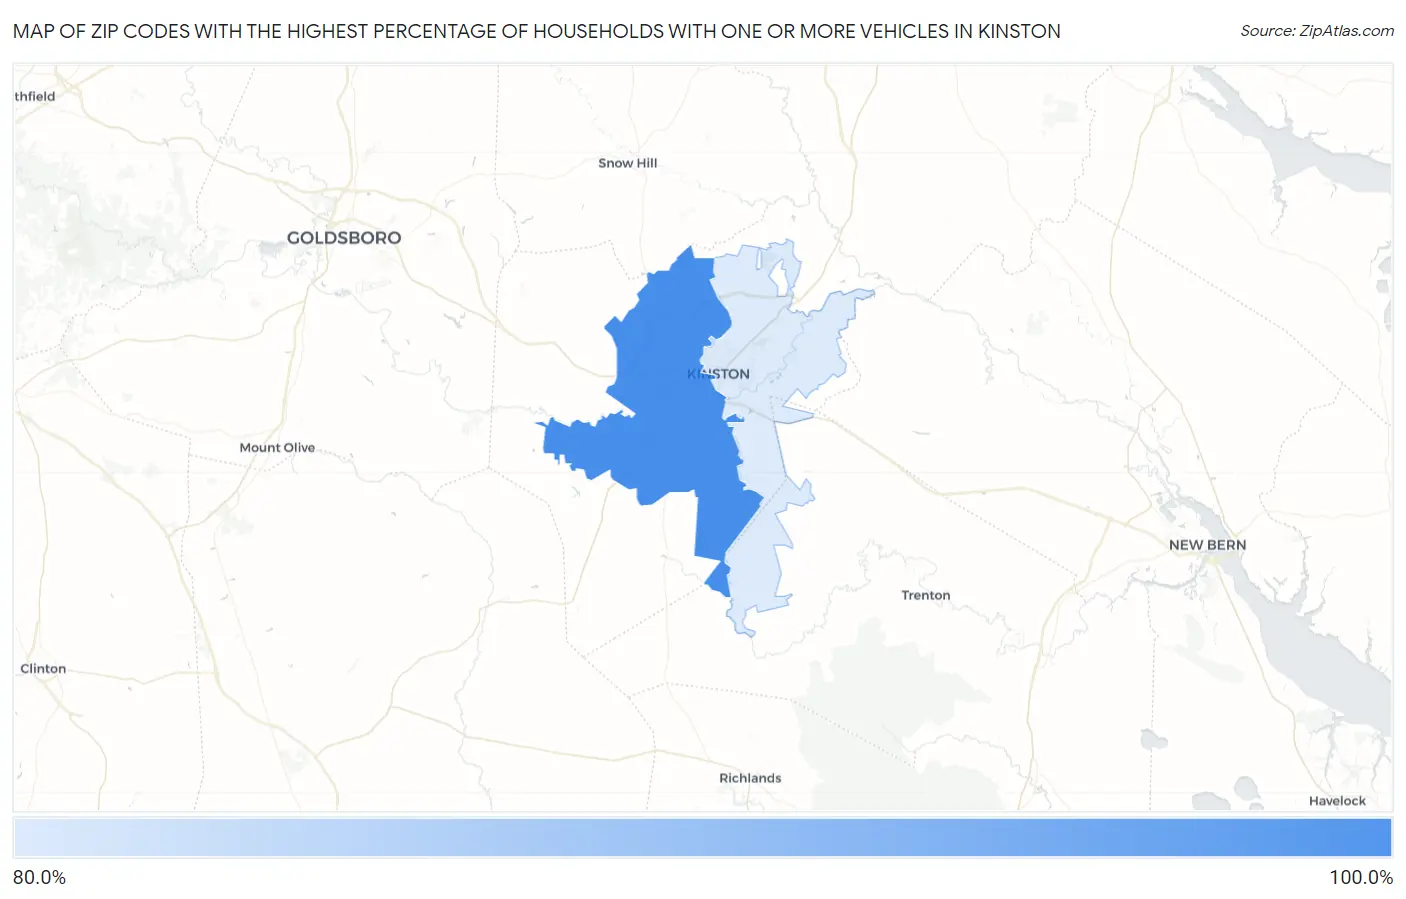1406x899 pixels.
Task: Select the Richlands map label
Action: pyautogui.click(x=750, y=778)
